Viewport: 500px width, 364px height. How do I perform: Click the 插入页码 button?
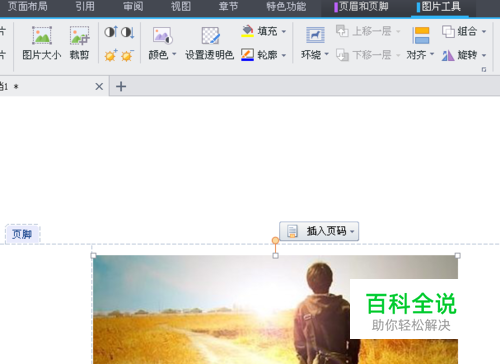(319, 231)
